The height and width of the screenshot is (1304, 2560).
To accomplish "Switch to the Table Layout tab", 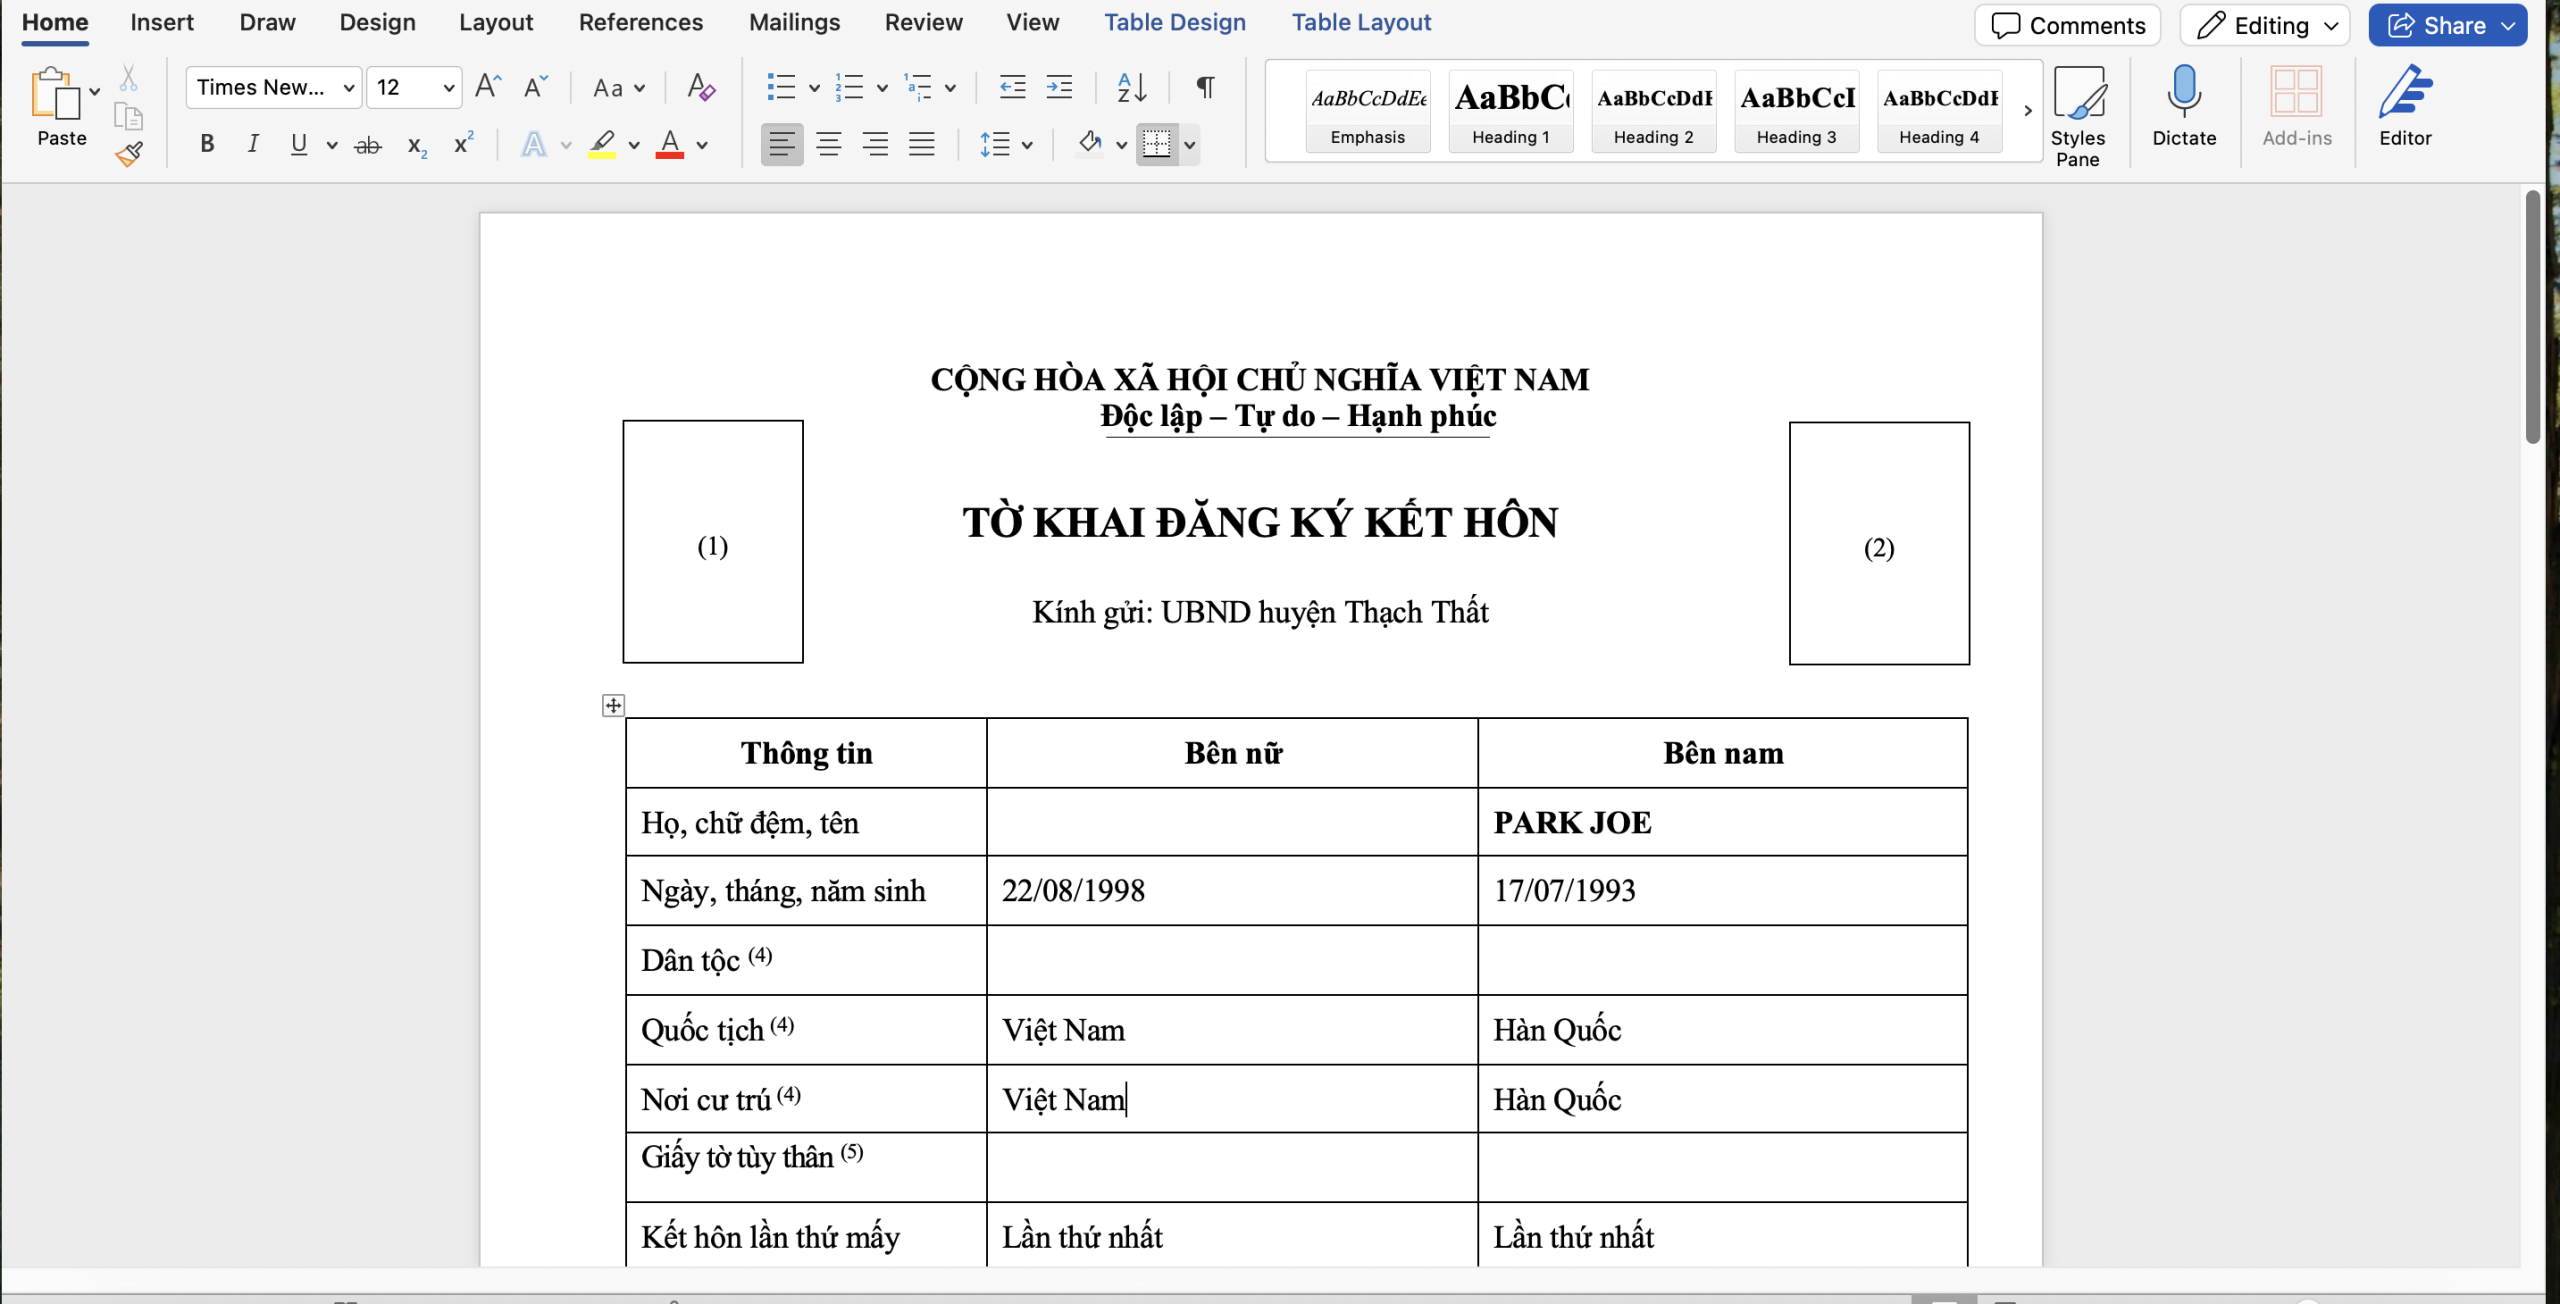I will pyautogui.click(x=1360, y=22).
